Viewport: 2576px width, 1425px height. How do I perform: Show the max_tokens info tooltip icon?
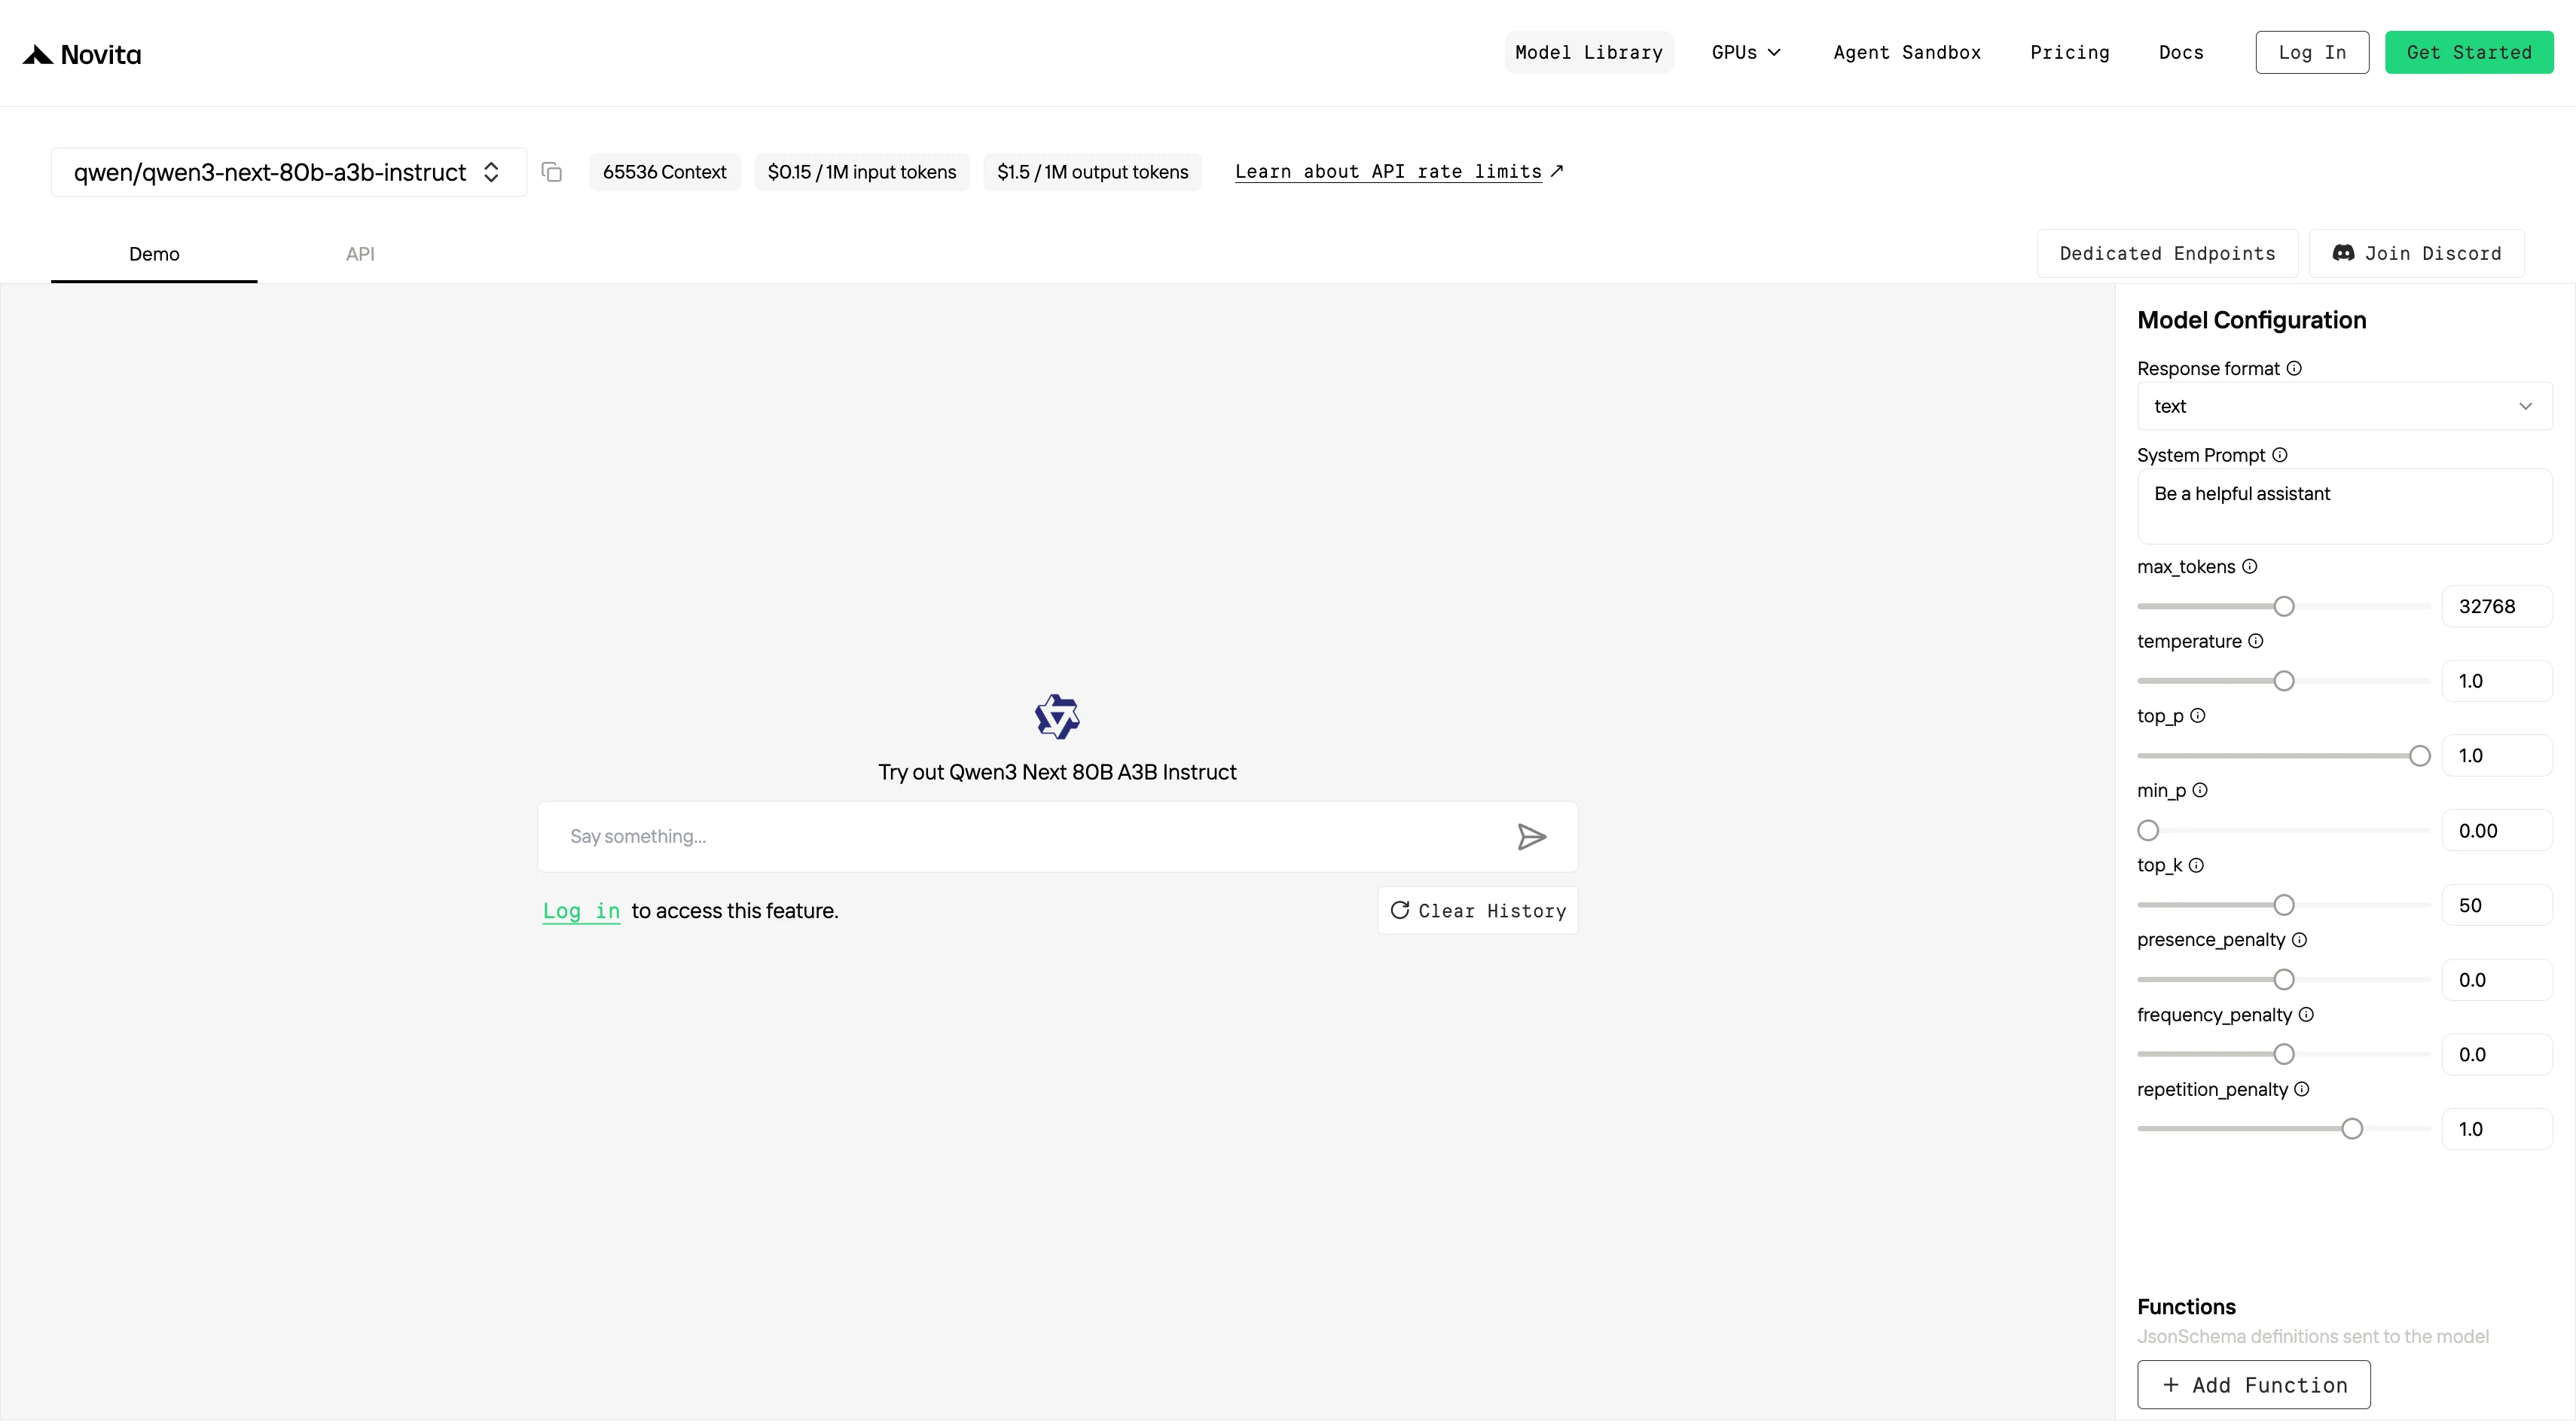tap(2250, 566)
